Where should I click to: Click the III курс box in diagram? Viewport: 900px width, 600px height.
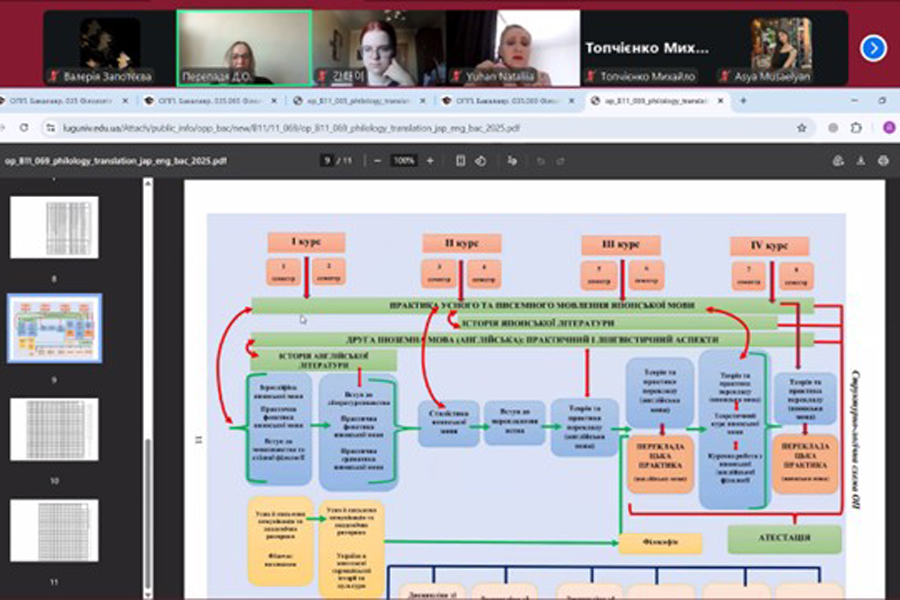click(620, 245)
